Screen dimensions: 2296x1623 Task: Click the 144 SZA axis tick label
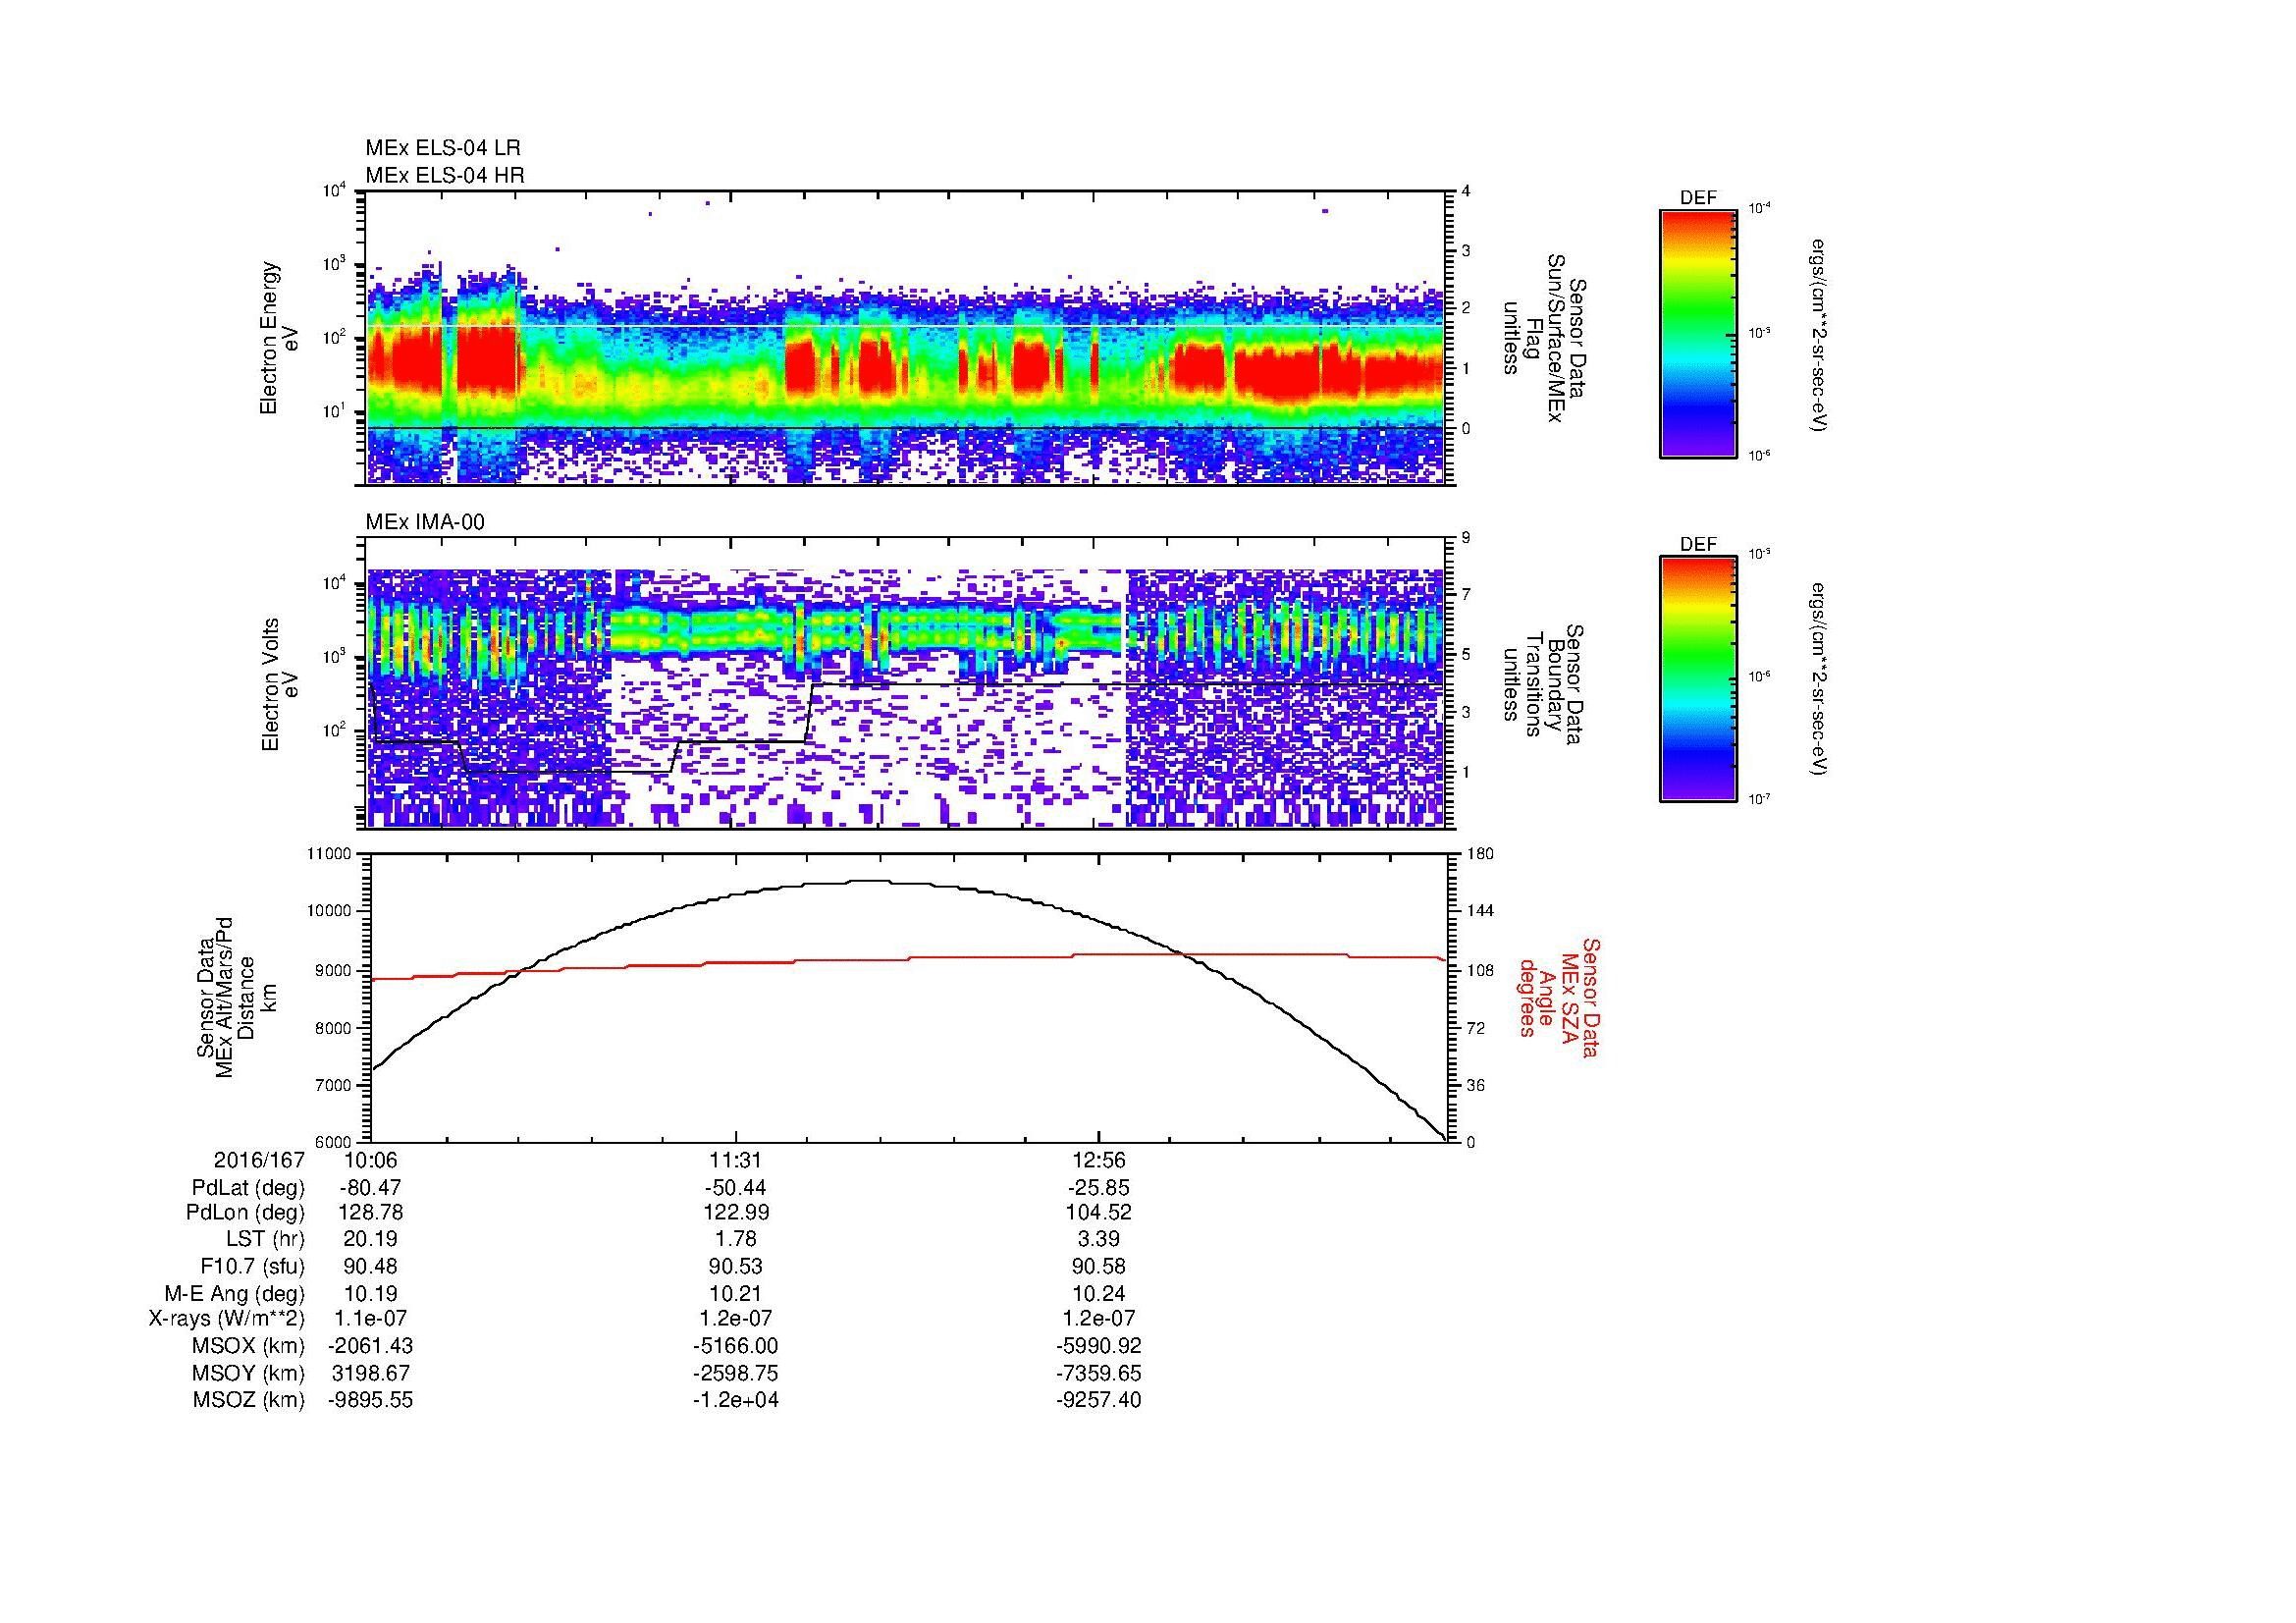coord(1480,911)
